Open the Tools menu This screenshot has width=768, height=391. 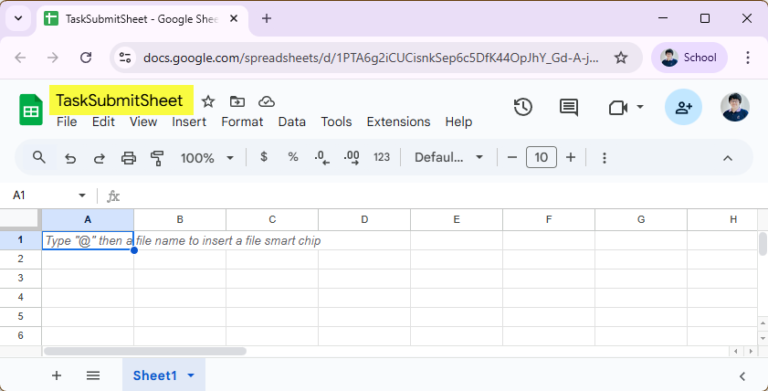336,122
